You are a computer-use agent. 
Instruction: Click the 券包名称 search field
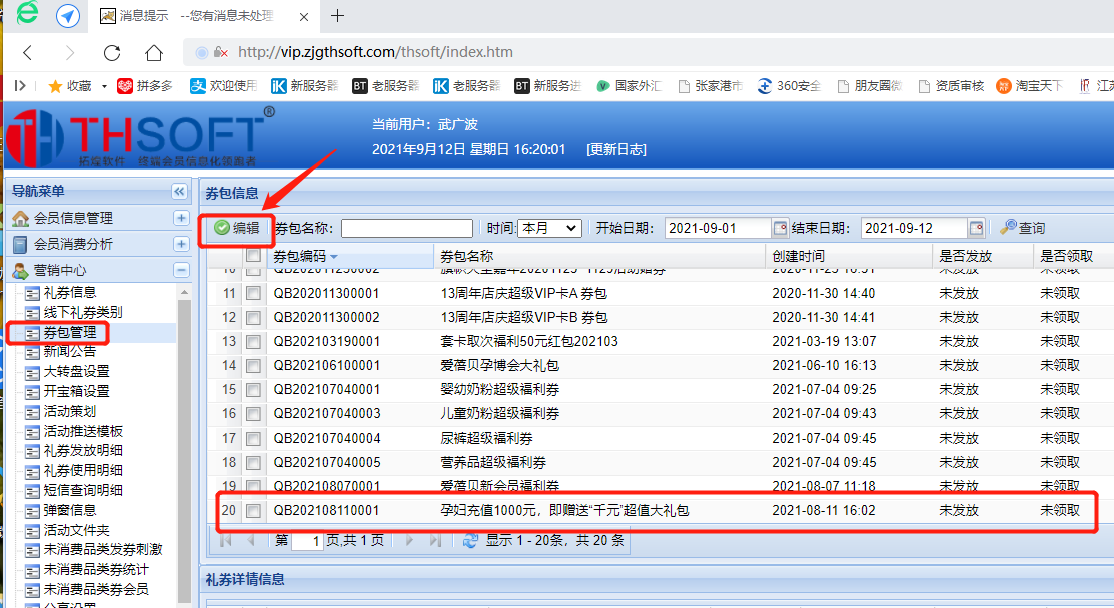pyautogui.click(x=406, y=228)
